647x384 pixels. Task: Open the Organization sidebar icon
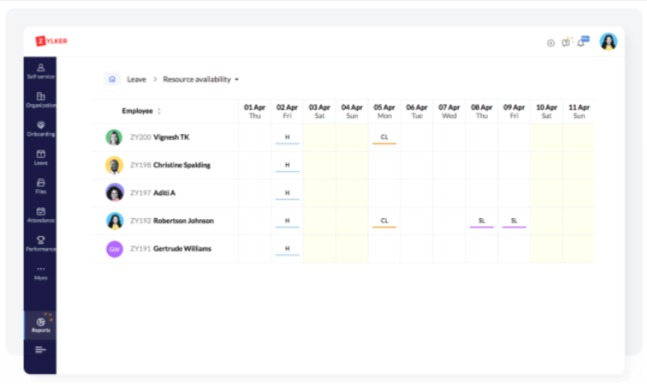pos(40,100)
